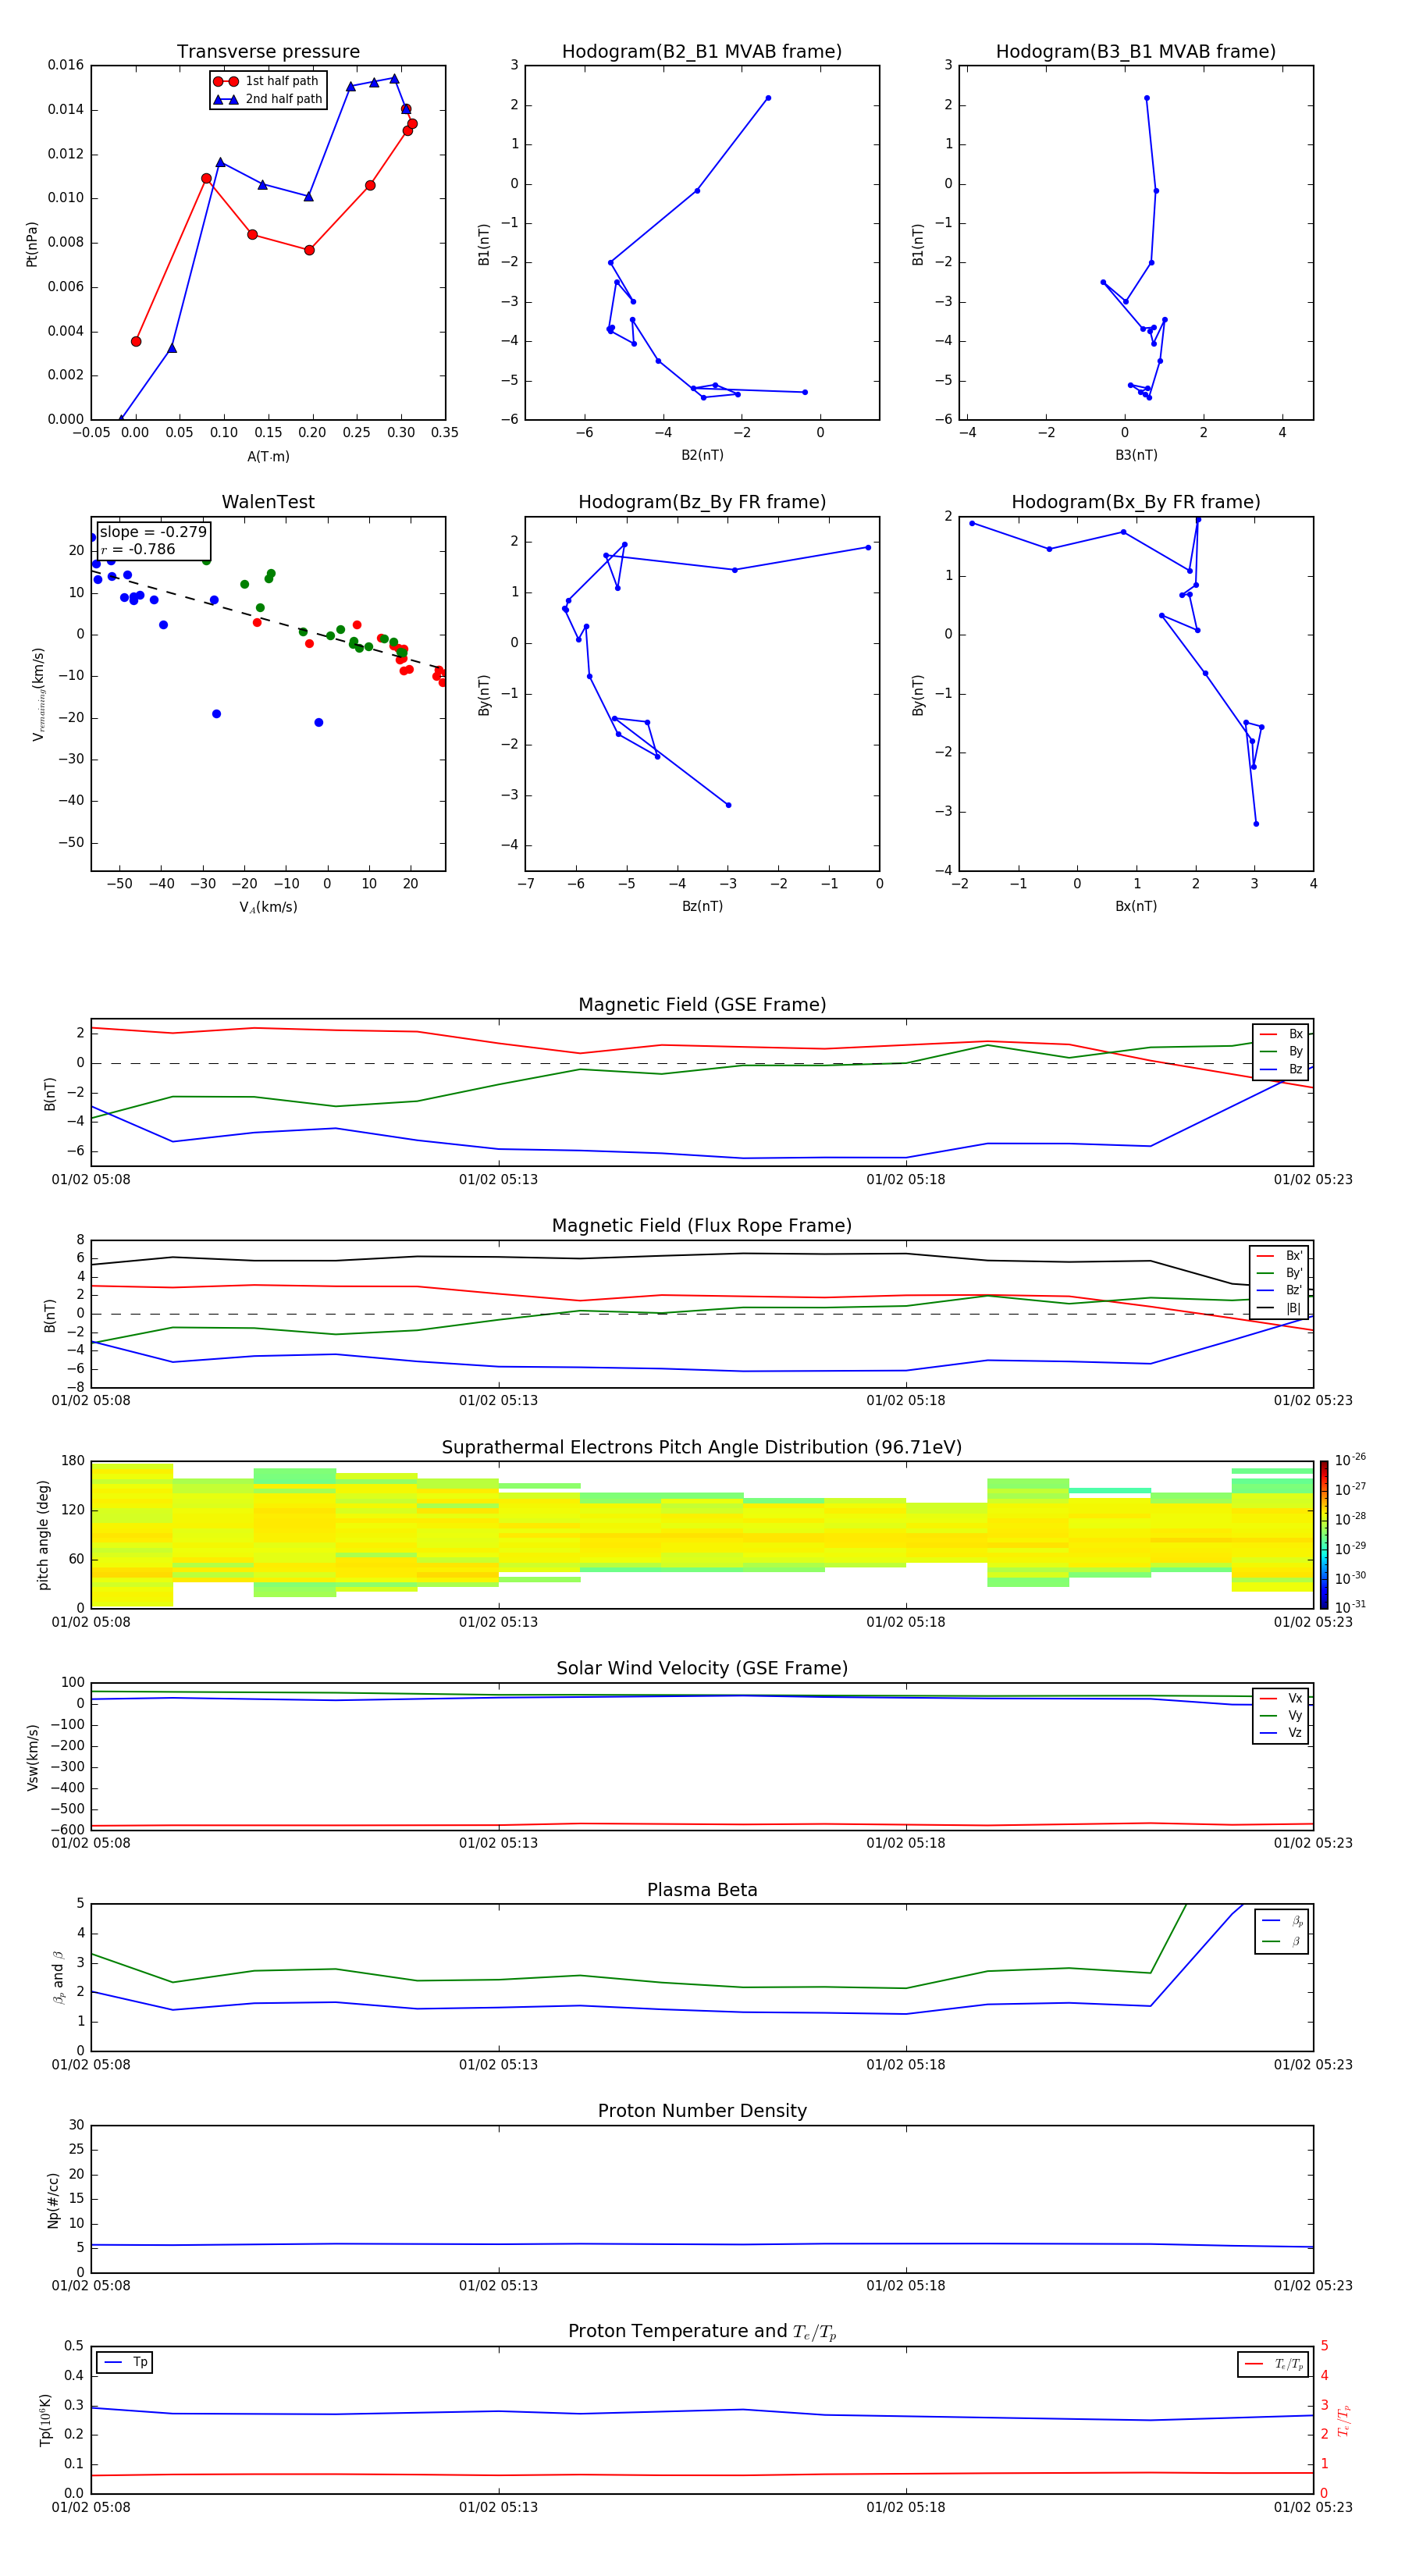Click the "Bz(nT)" x-axis label under the hodogram
The width and height of the screenshot is (1405, 2576).
(x=701, y=906)
